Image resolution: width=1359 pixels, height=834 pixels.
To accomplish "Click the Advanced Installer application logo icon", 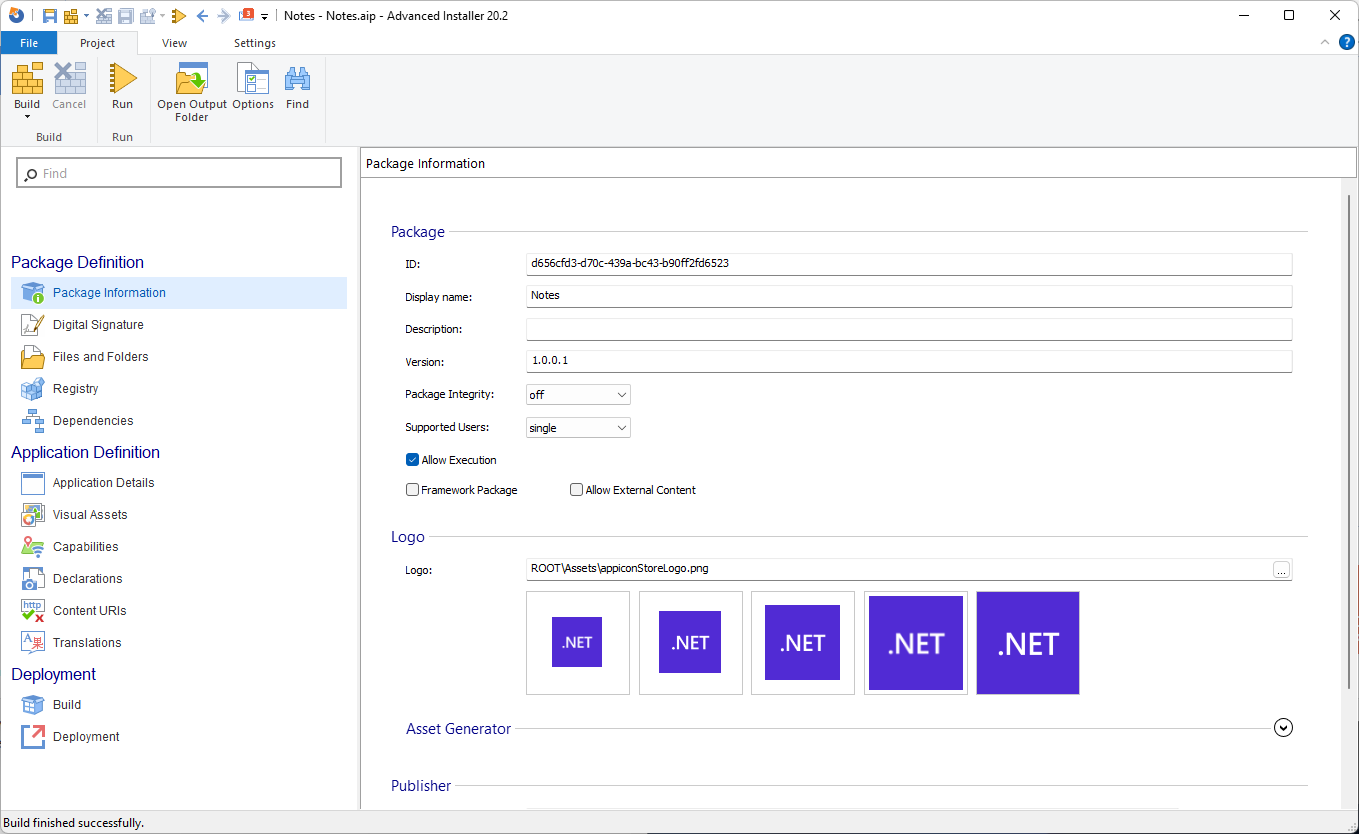I will [15, 15].
